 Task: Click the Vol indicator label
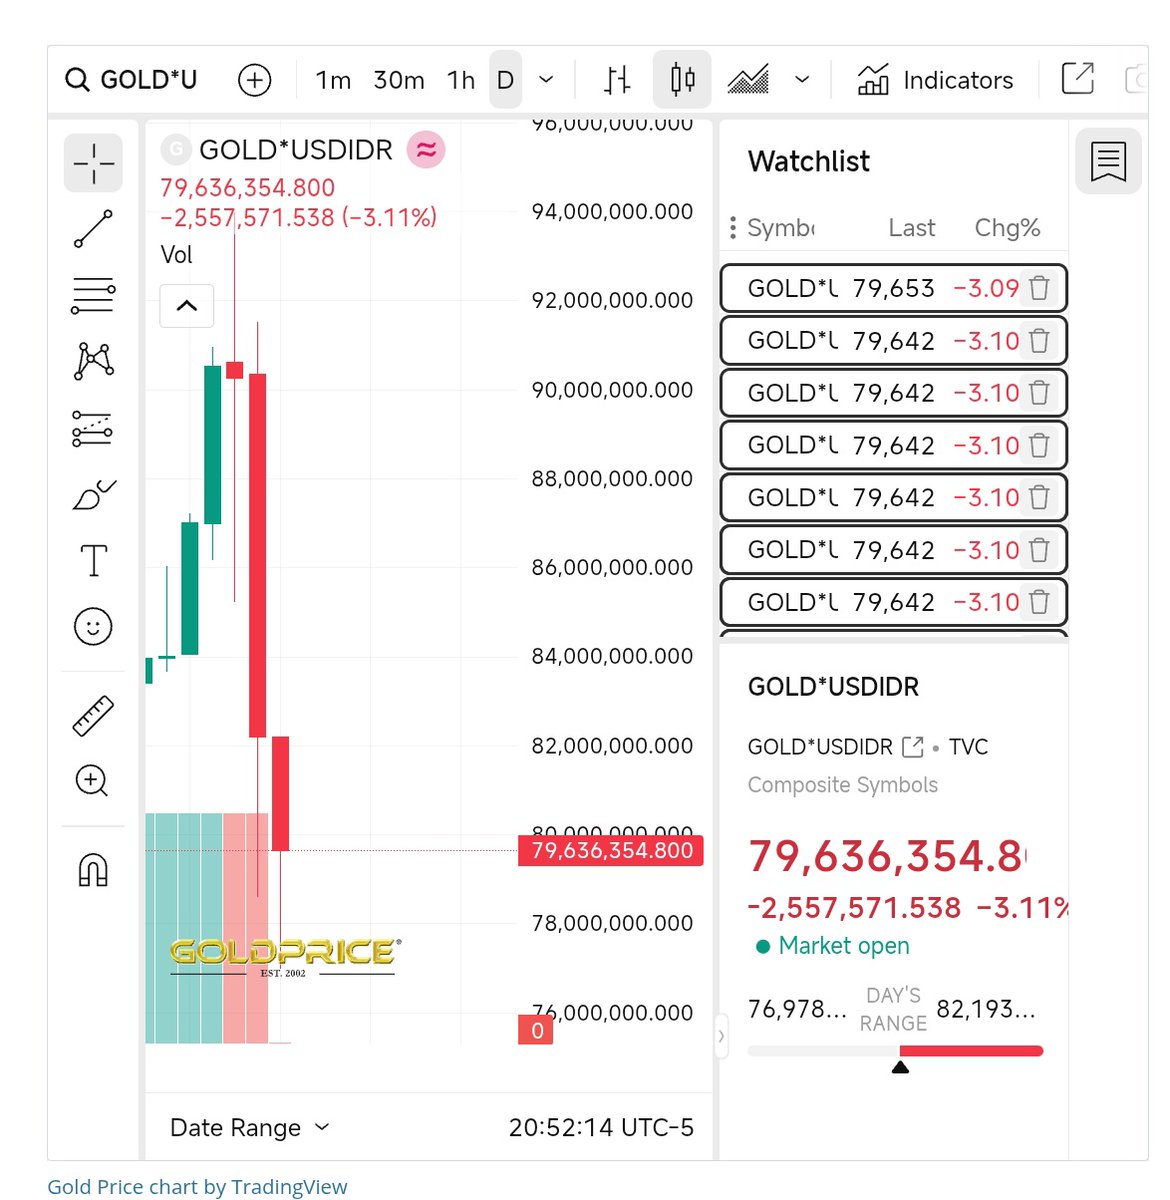[x=176, y=255]
